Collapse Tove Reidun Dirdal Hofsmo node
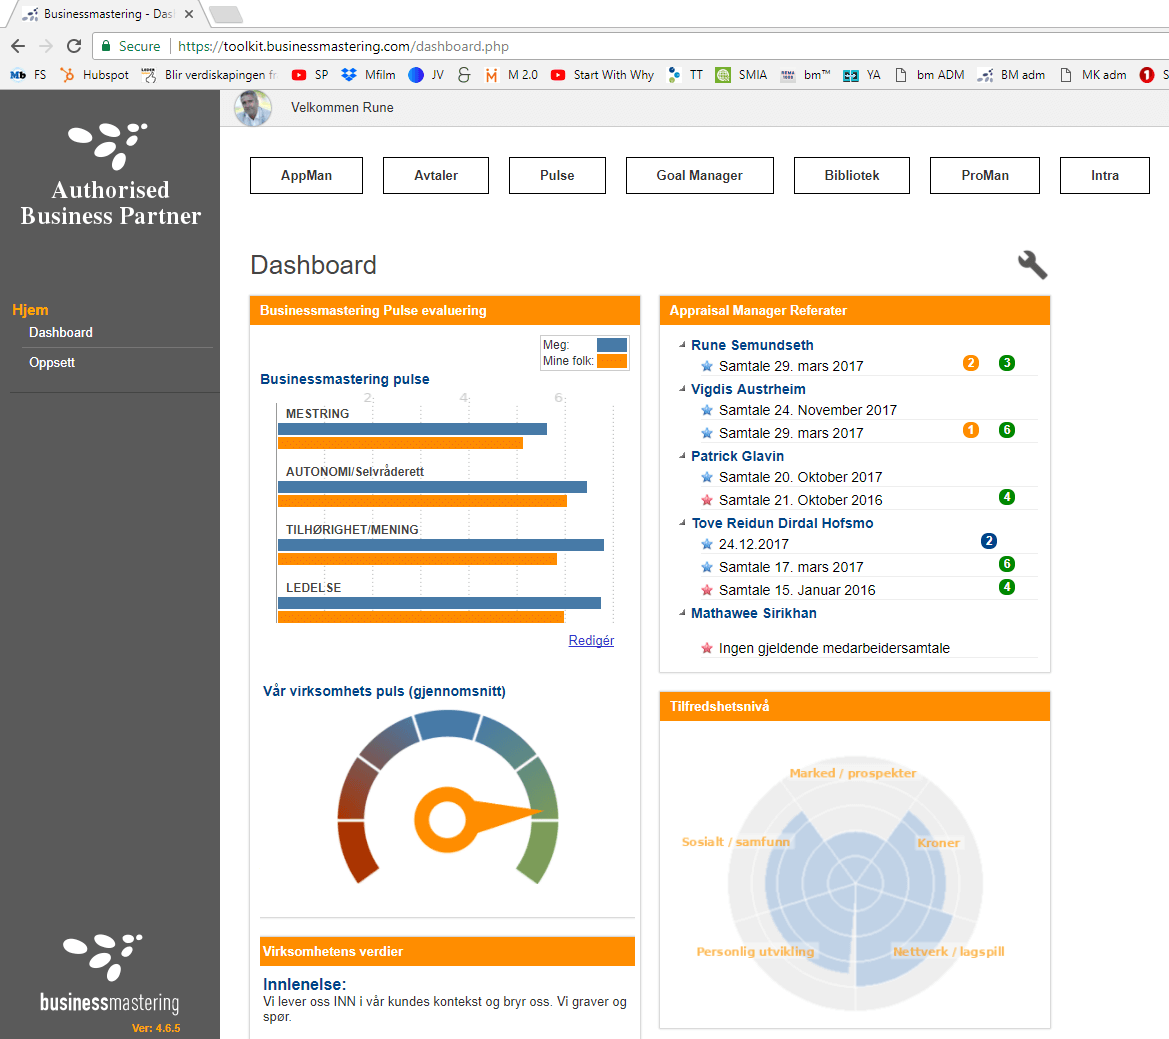The height and width of the screenshot is (1039, 1169). coord(682,522)
